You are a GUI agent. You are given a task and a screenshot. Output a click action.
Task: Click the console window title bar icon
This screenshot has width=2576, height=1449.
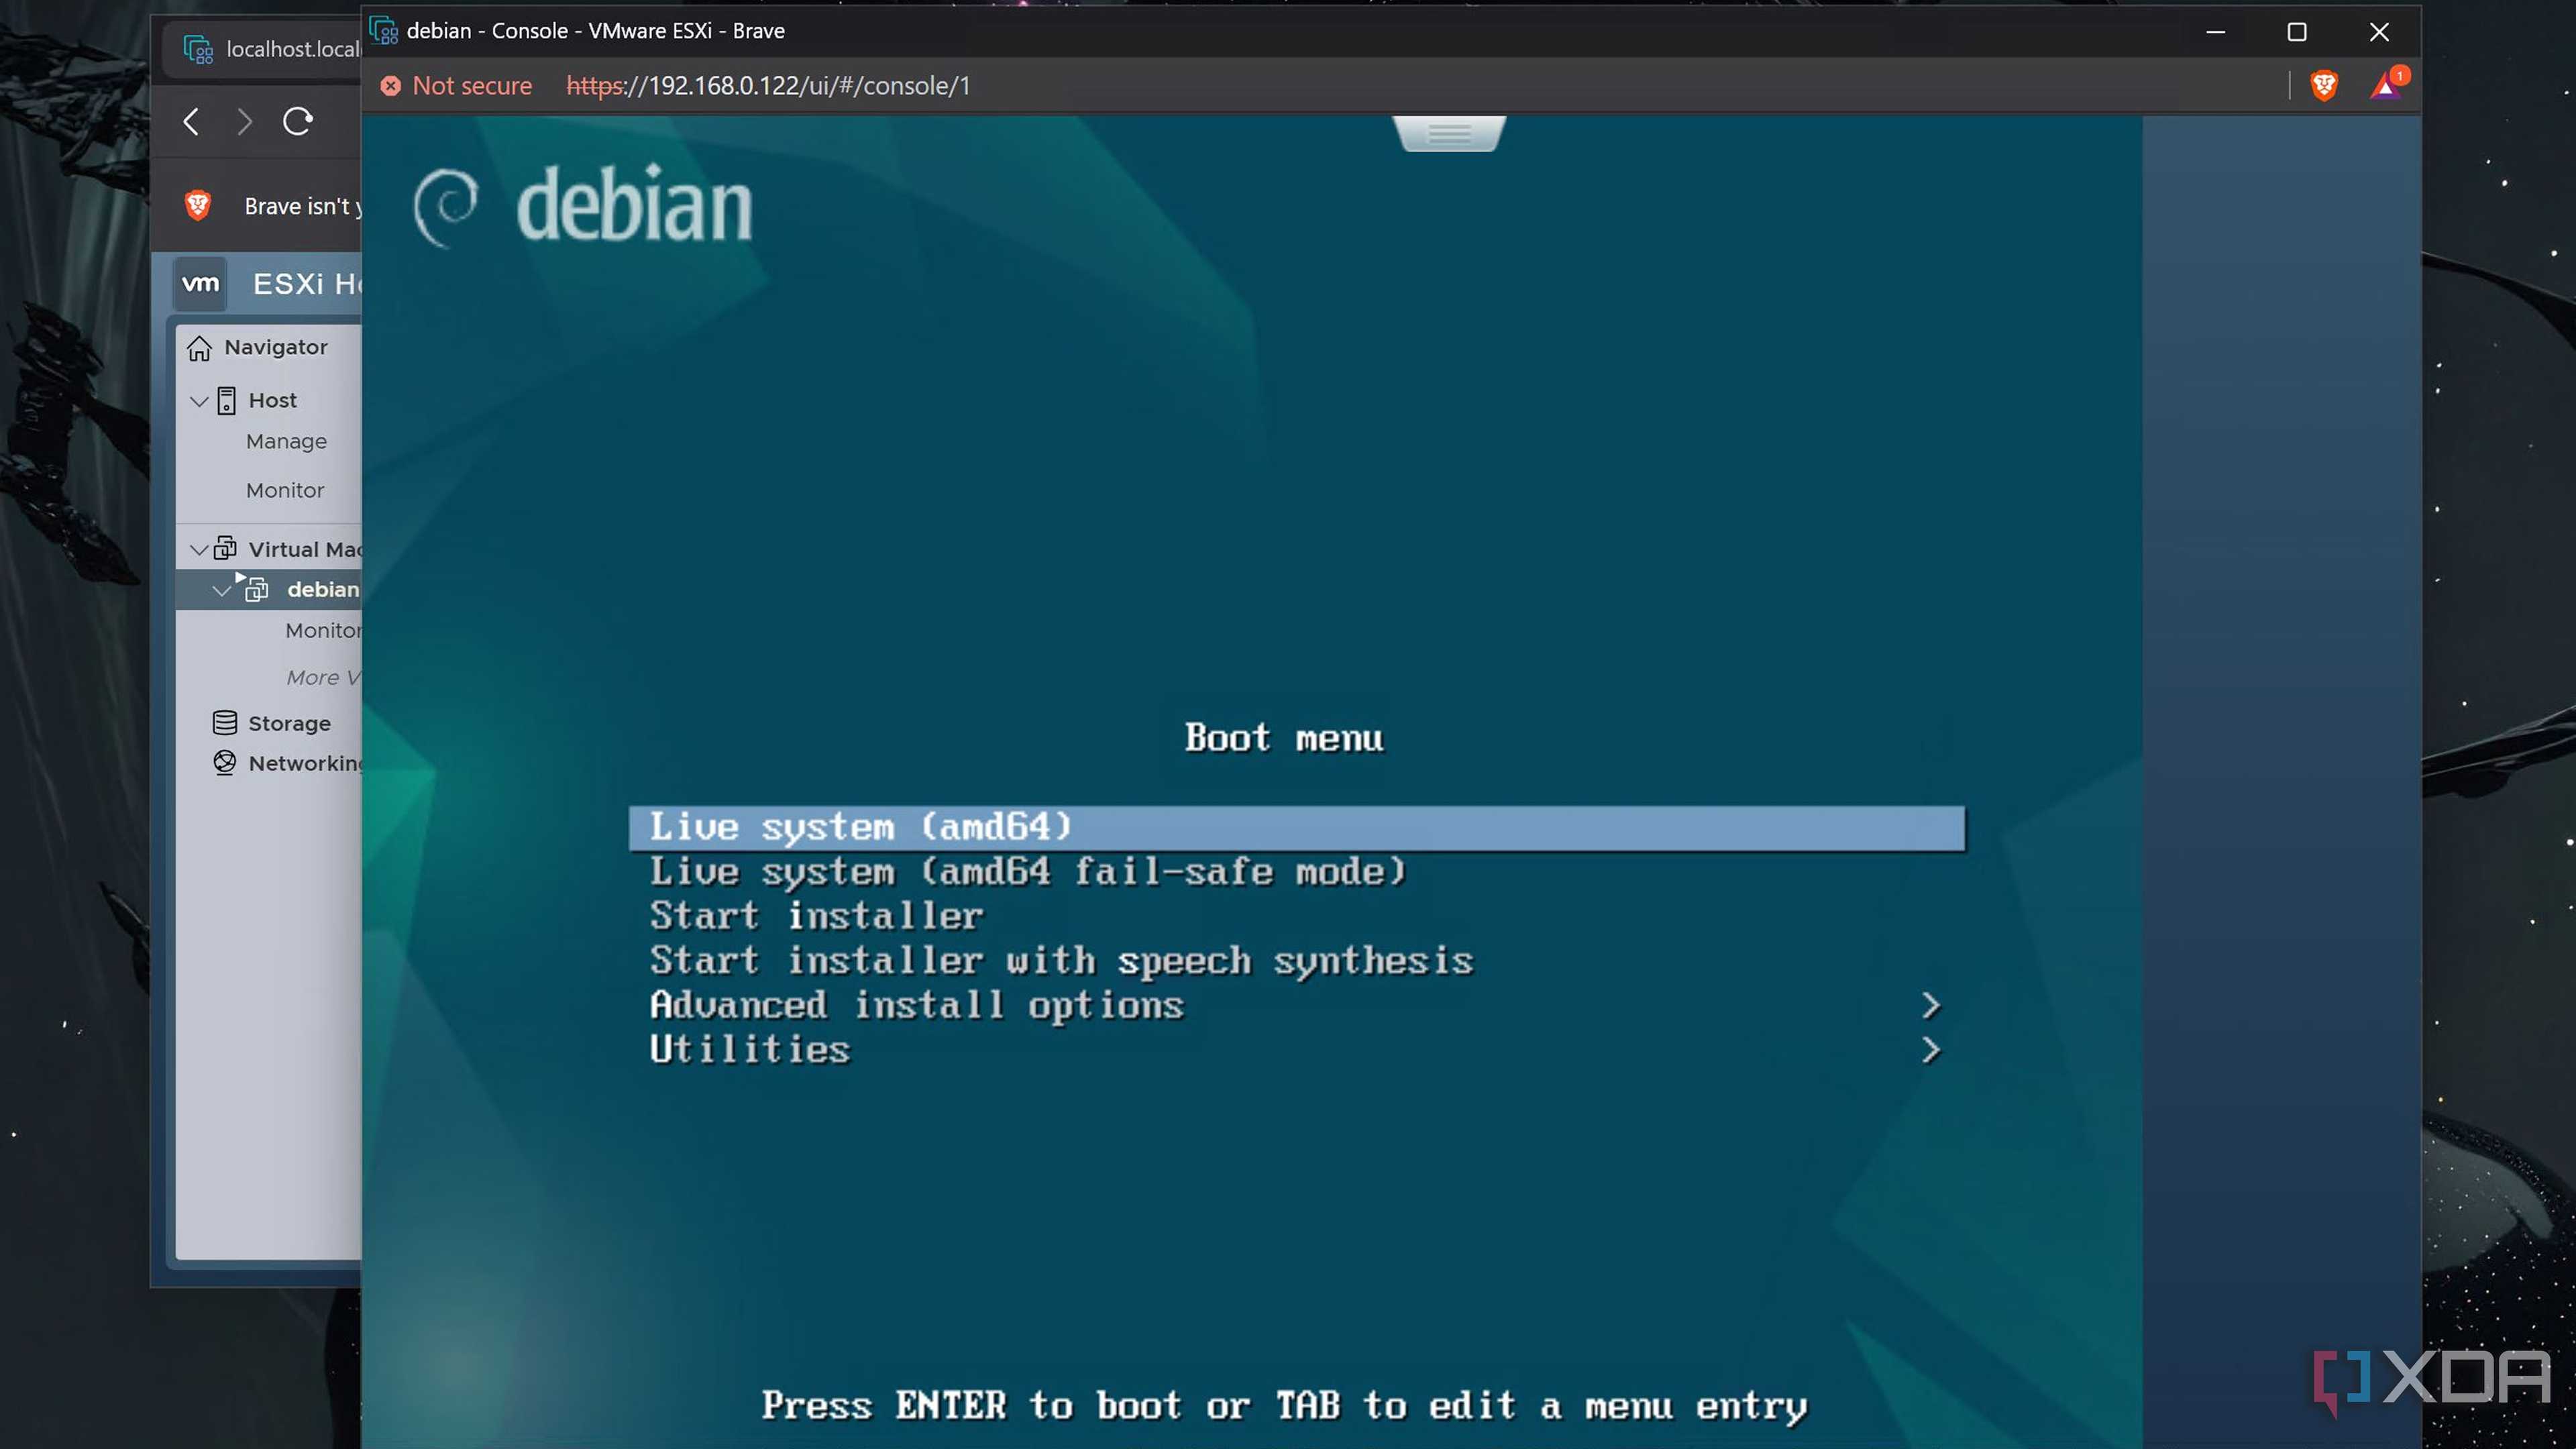[x=384, y=31]
